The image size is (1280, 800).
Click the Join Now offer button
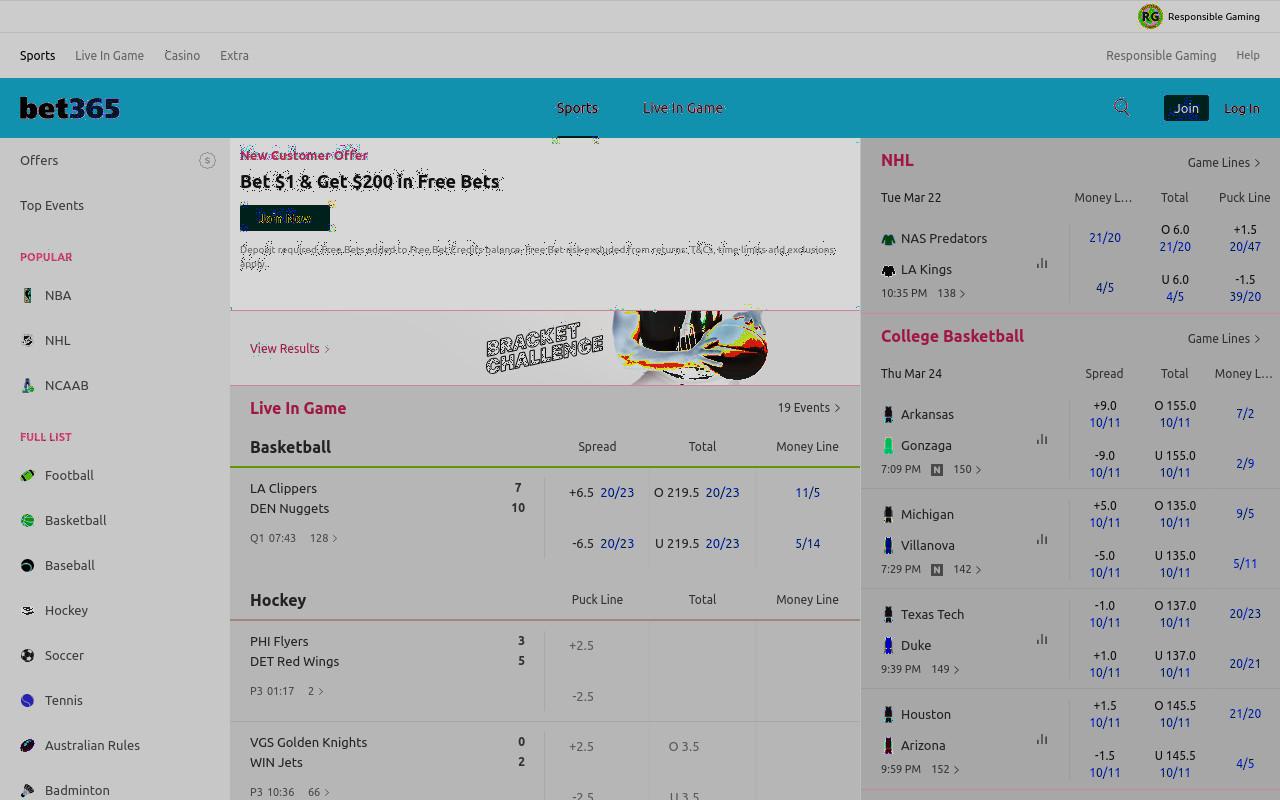pos(285,218)
